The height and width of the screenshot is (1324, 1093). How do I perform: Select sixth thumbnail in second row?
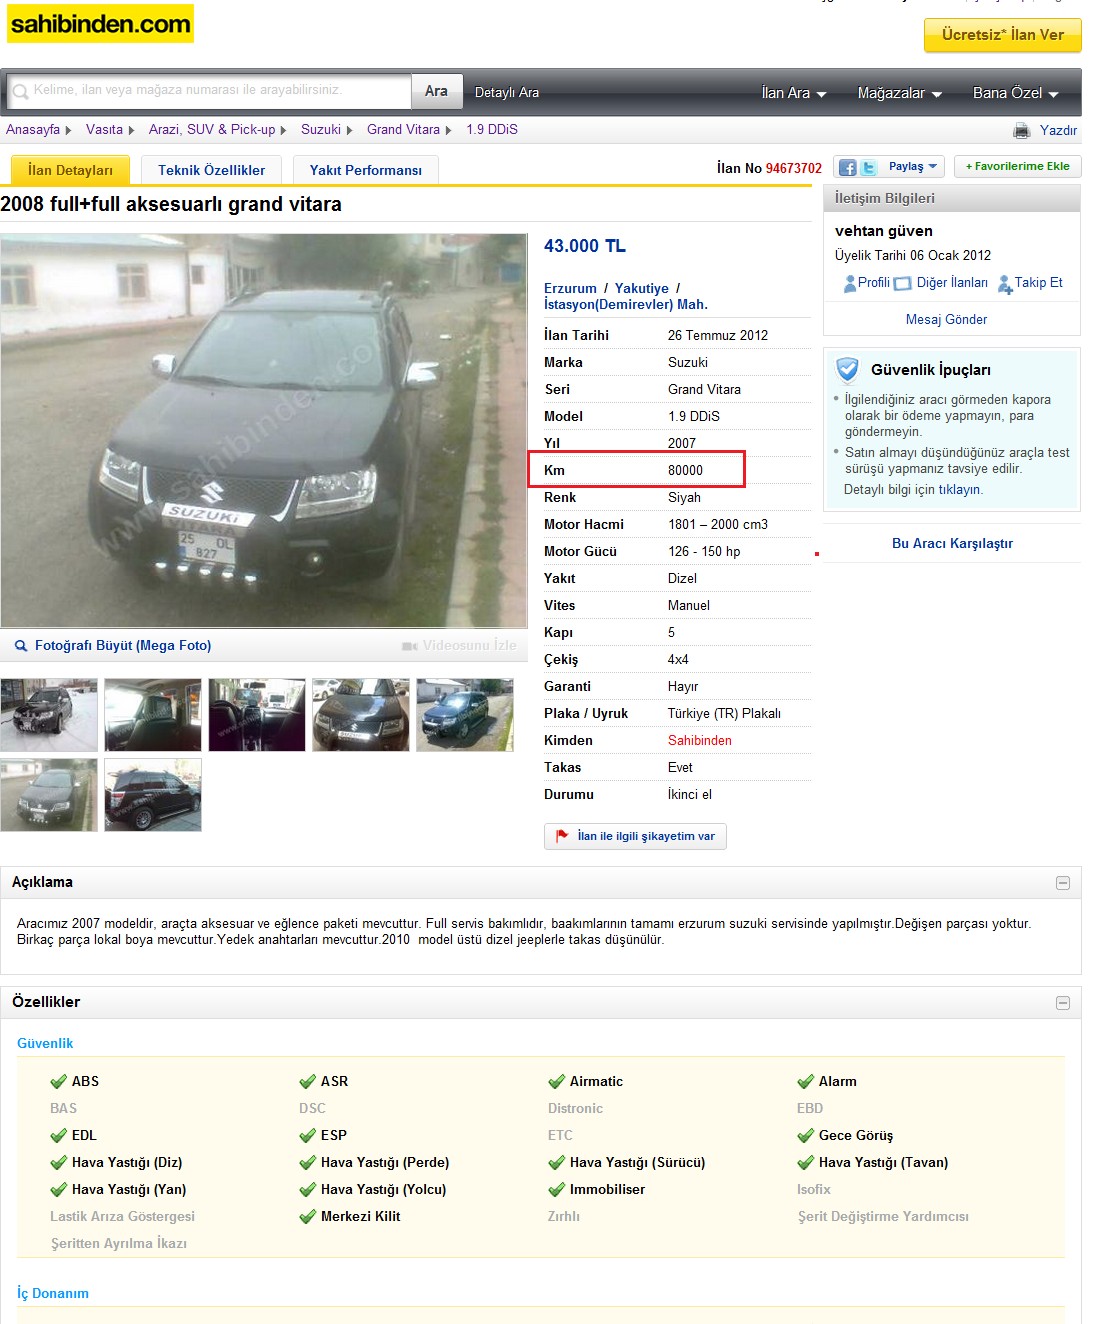tap(49, 795)
